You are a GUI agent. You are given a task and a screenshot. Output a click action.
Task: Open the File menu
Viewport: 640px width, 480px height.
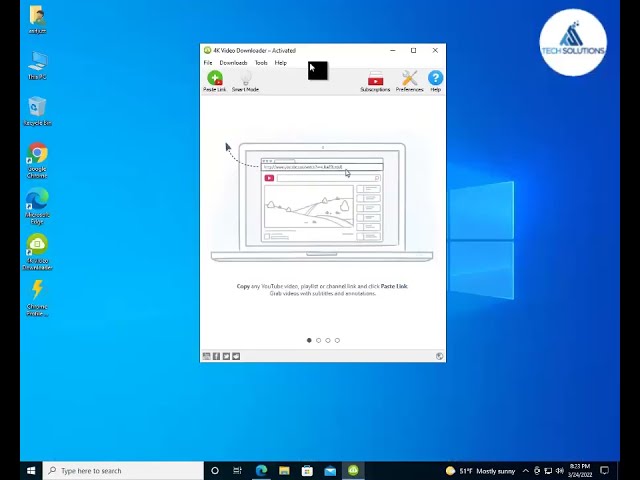click(208, 63)
